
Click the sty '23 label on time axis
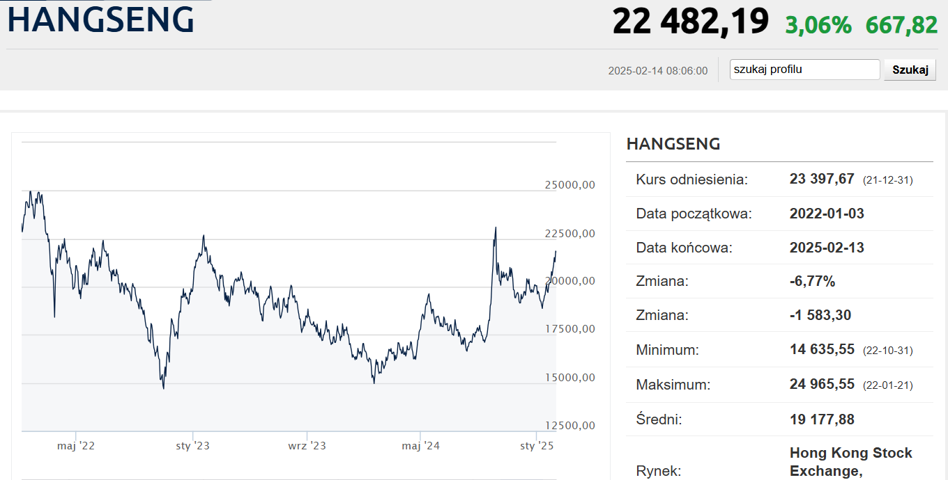(192, 446)
